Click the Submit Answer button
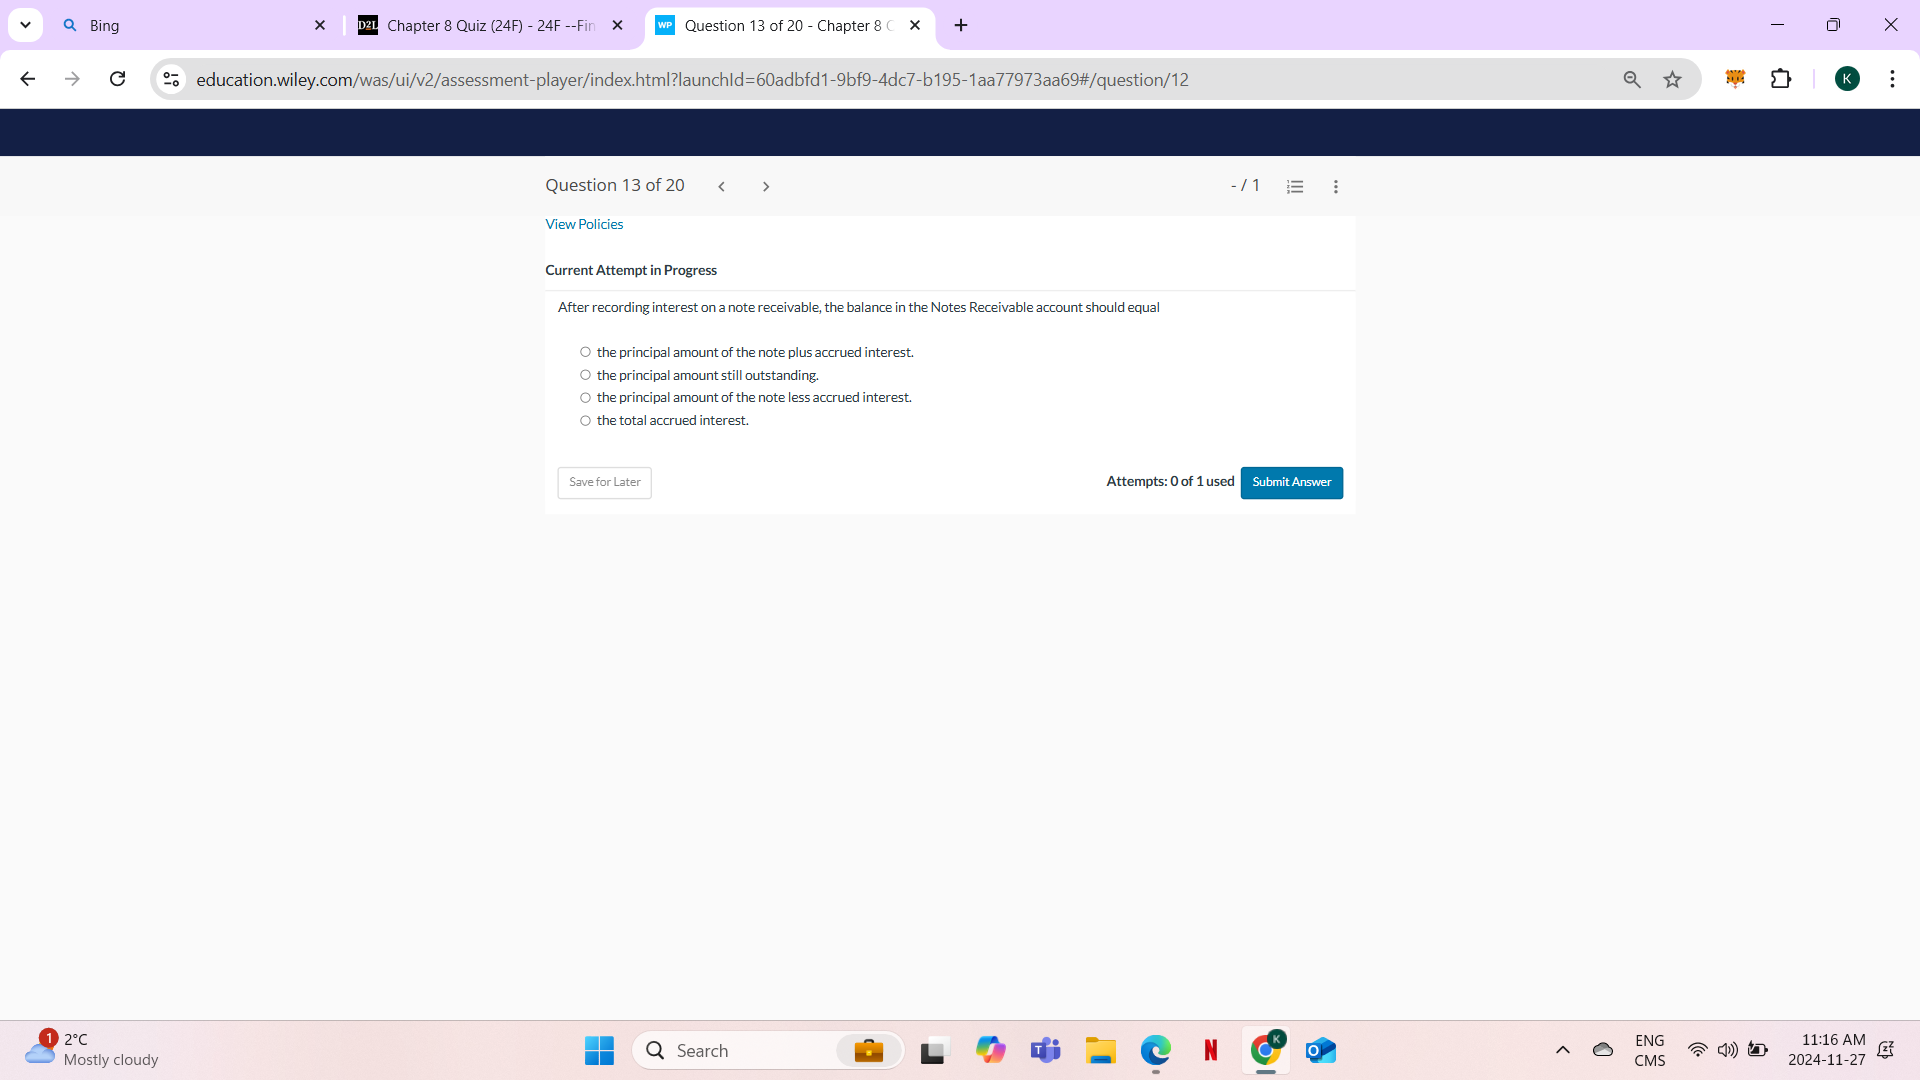1920x1080 pixels. tap(1291, 482)
